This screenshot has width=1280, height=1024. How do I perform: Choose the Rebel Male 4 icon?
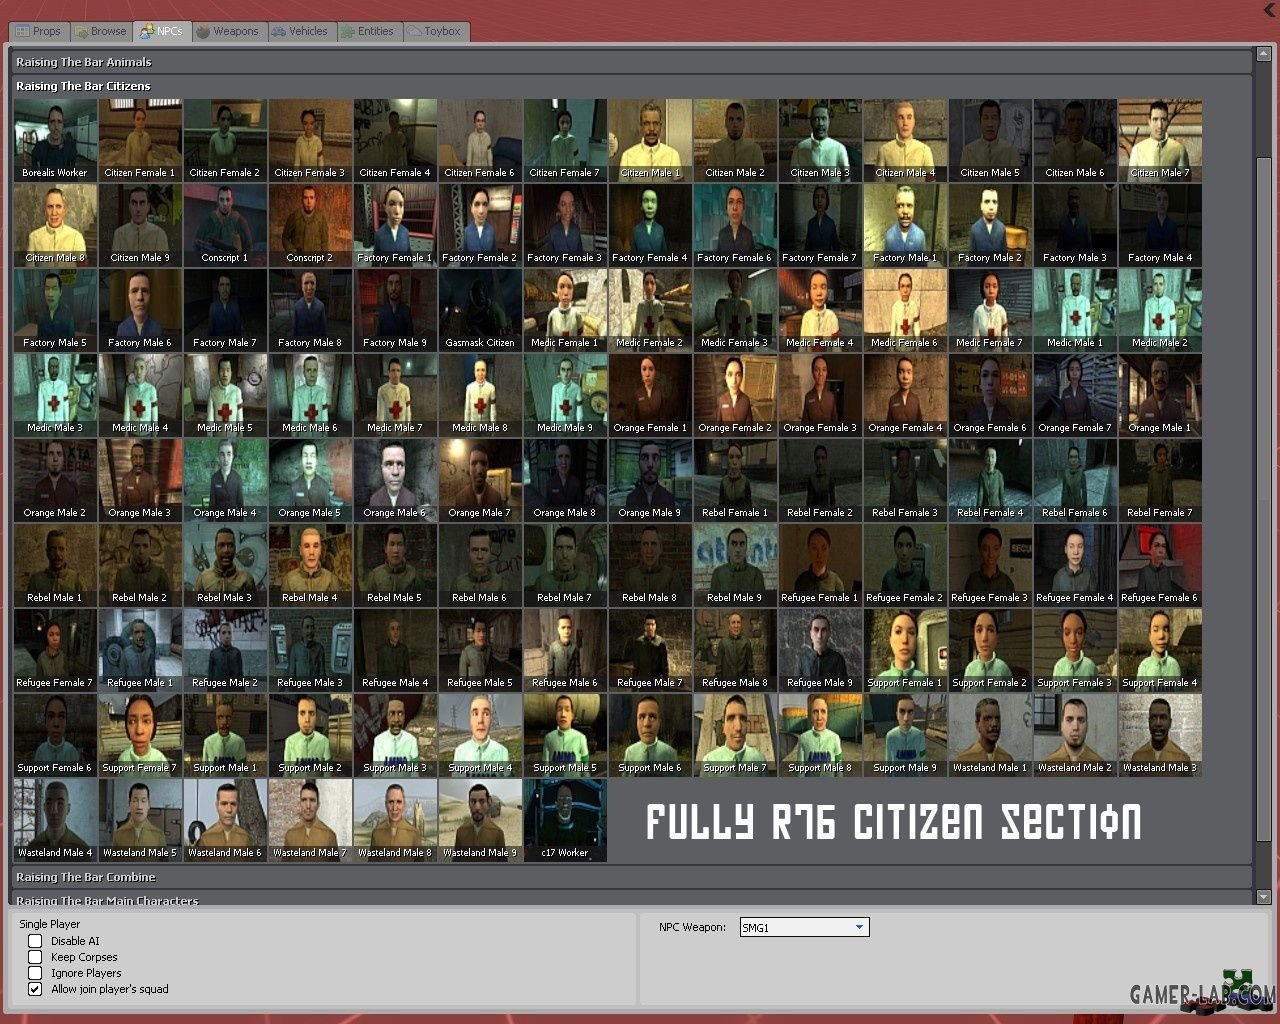pos(310,565)
